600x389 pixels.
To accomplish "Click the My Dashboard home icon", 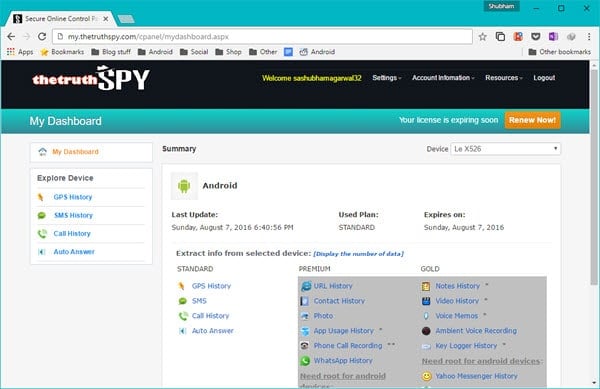I will [42, 152].
